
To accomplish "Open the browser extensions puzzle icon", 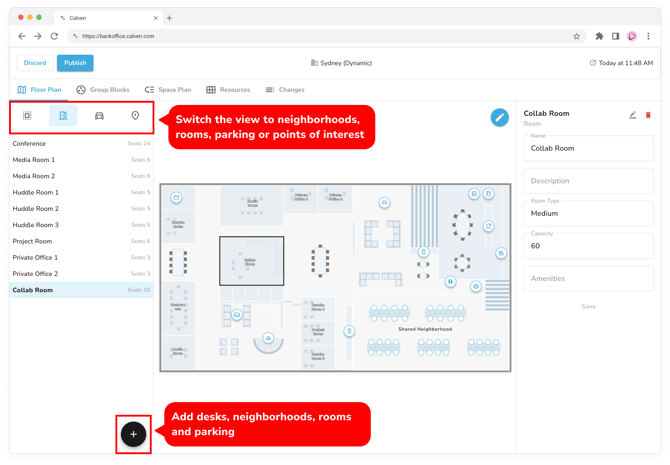I will point(599,36).
